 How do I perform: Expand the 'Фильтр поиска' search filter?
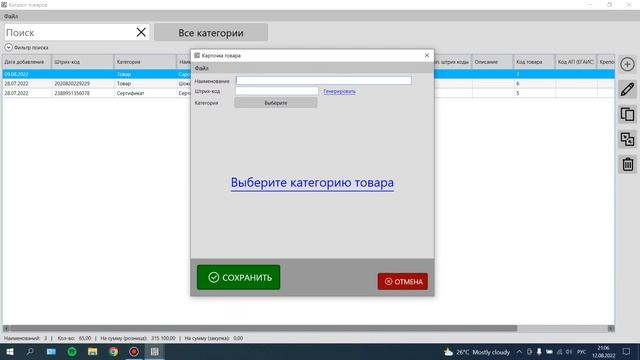click(9, 47)
